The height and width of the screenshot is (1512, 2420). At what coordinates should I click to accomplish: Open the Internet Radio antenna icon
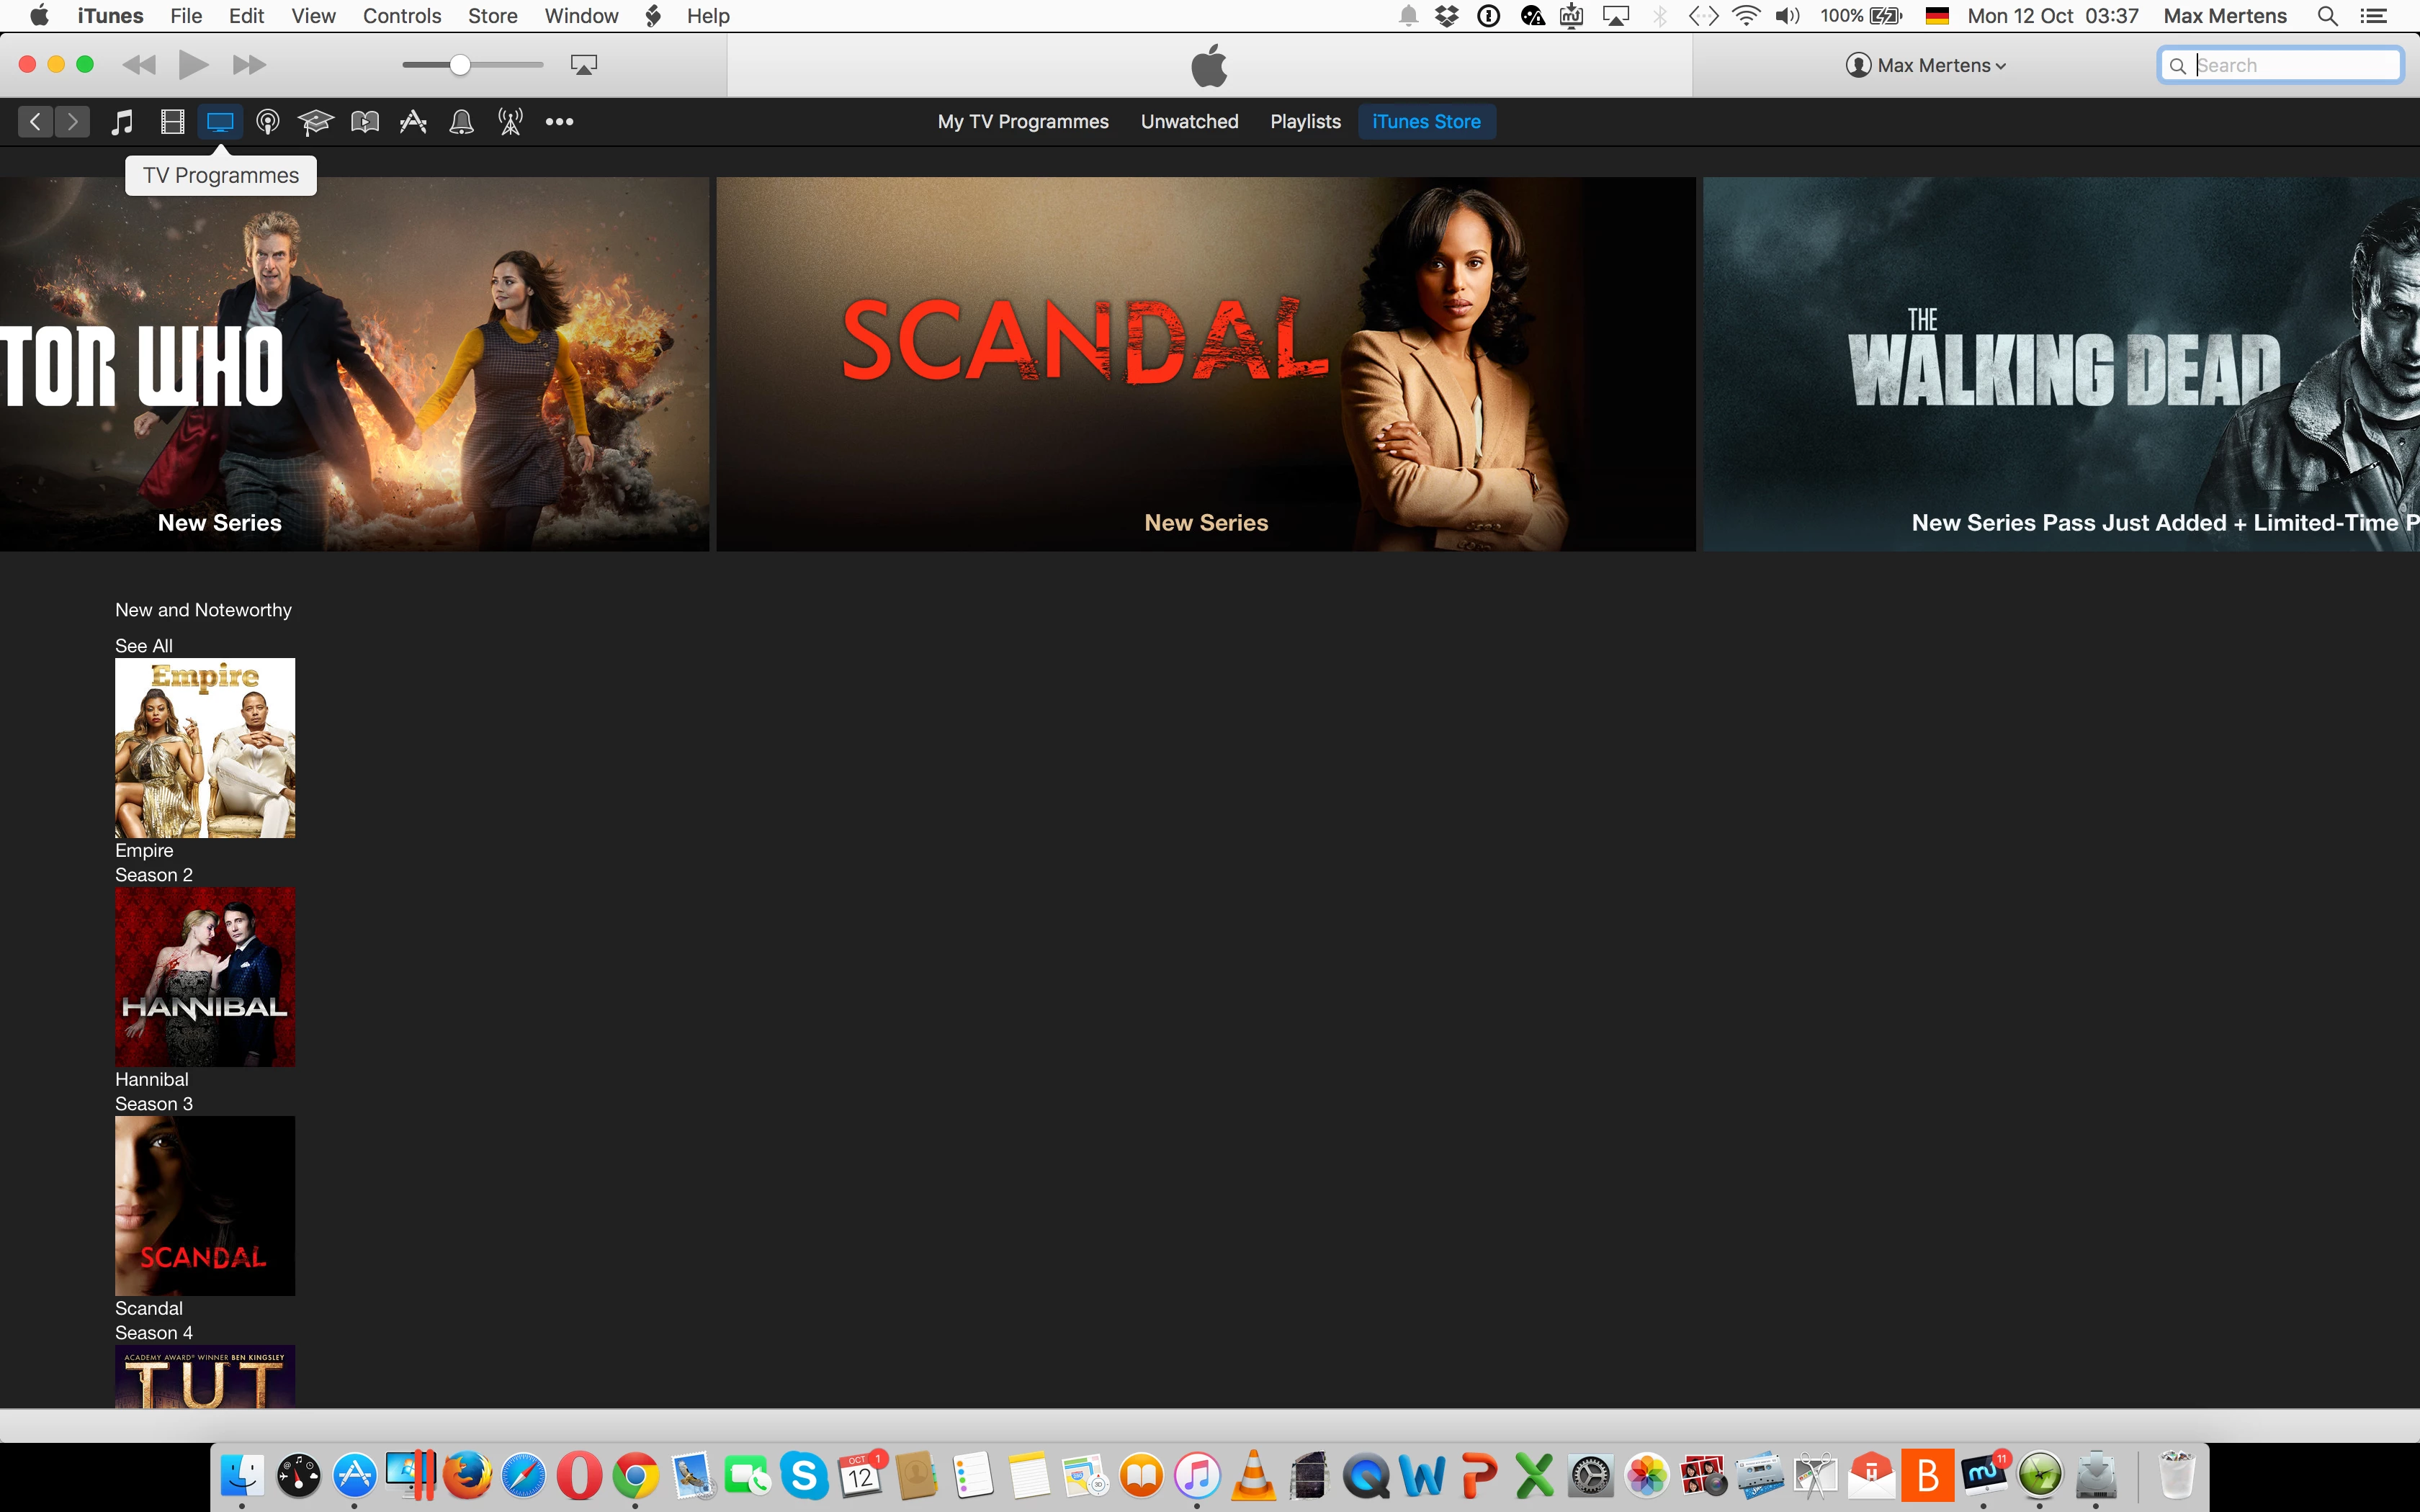(x=510, y=122)
